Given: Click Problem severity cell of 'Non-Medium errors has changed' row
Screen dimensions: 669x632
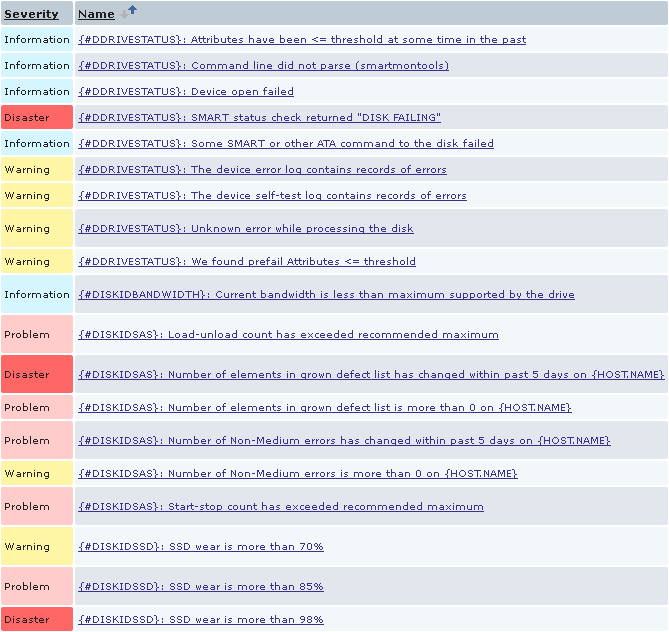Looking at the screenshot, I should [x=37, y=440].
